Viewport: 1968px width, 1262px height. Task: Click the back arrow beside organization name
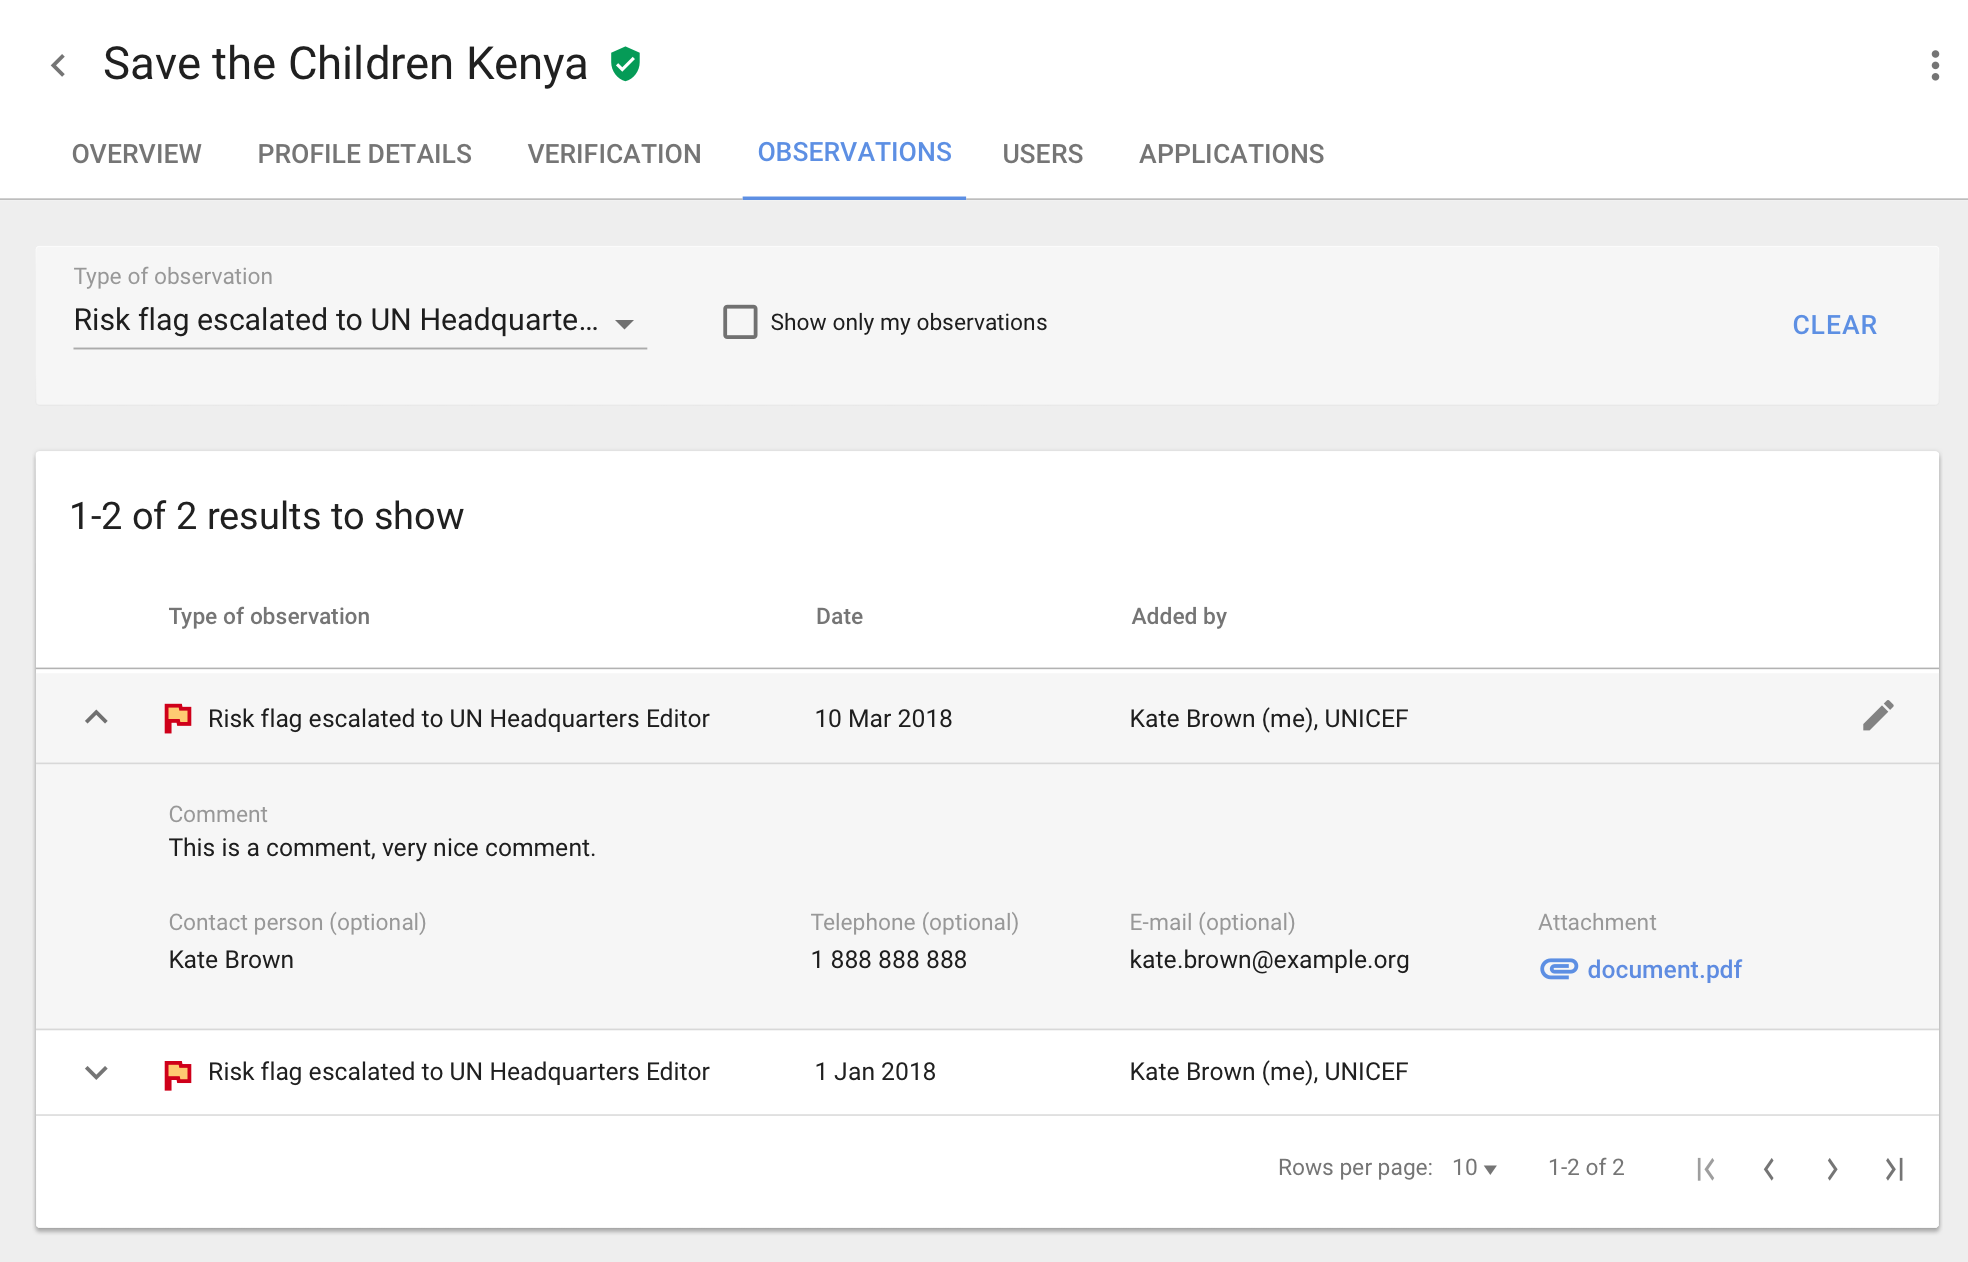(59, 66)
